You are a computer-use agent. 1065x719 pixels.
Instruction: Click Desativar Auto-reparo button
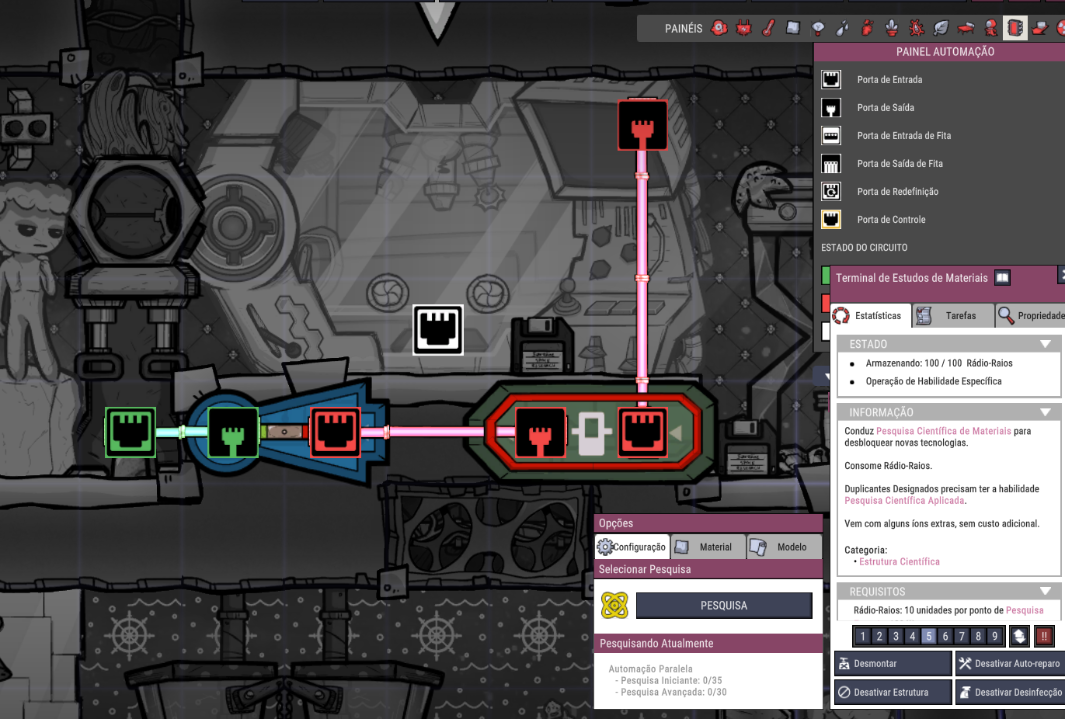(x=1010, y=663)
